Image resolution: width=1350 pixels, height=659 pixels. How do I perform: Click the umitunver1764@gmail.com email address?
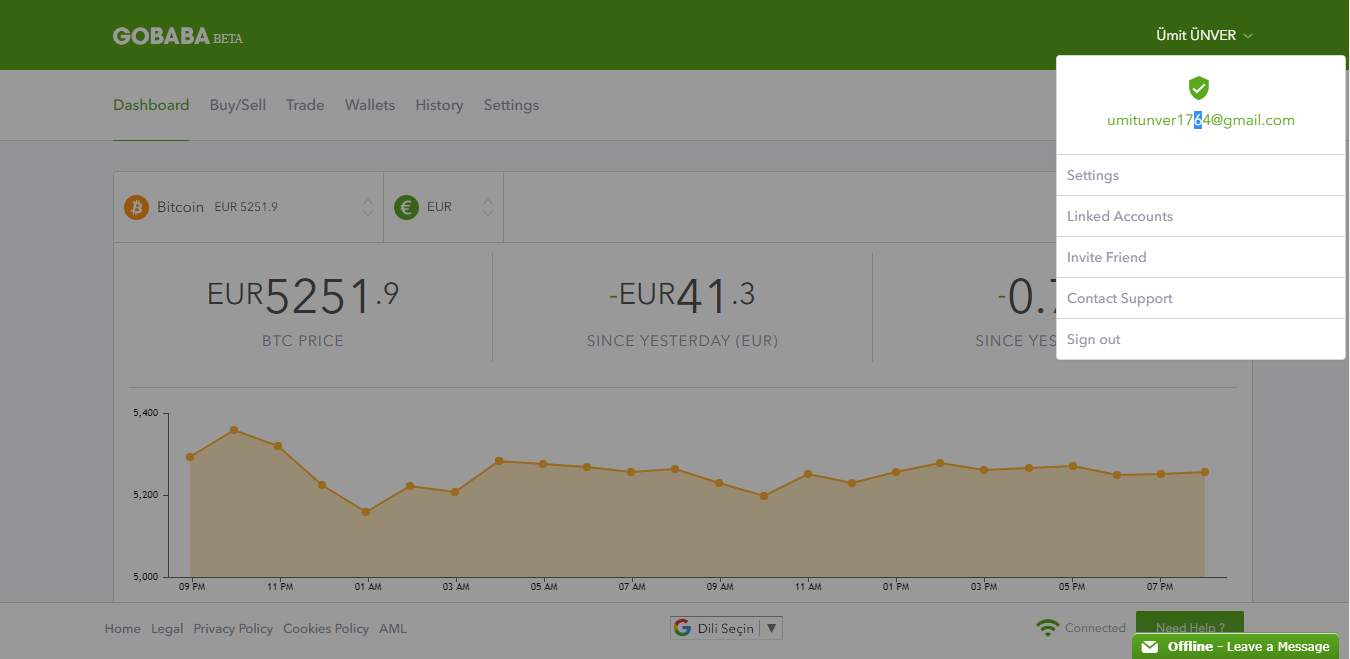click(x=1200, y=120)
